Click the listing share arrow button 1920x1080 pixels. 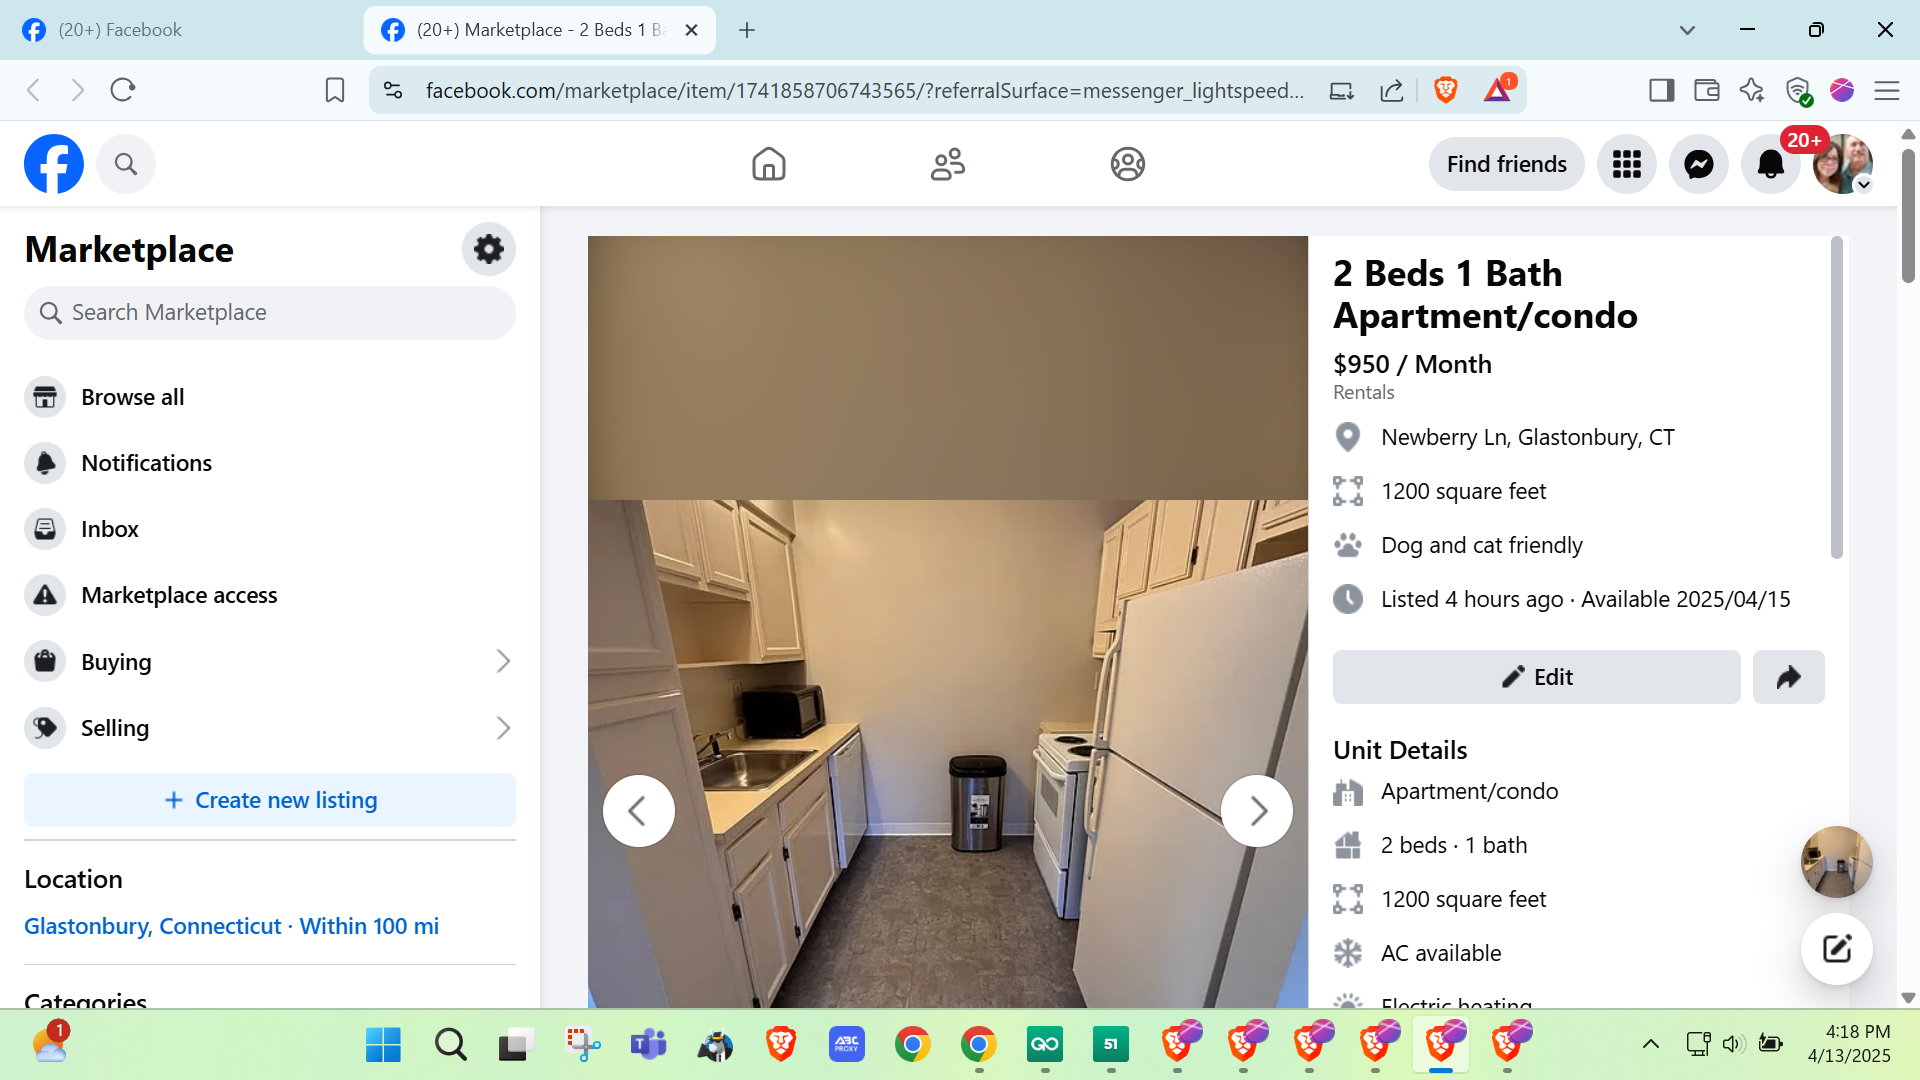tap(1788, 677)
